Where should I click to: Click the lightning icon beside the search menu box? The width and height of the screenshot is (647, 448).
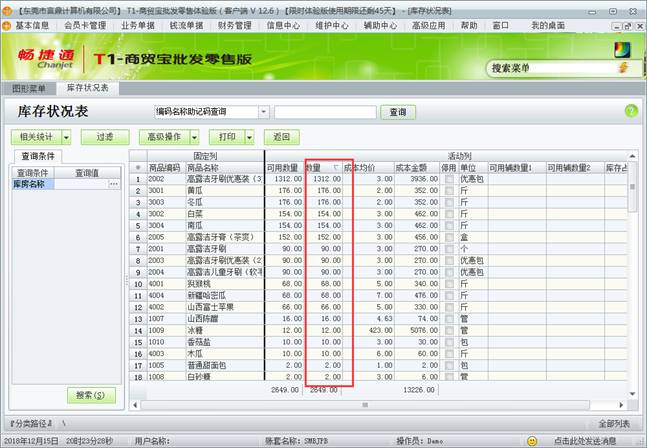(624, 68)
